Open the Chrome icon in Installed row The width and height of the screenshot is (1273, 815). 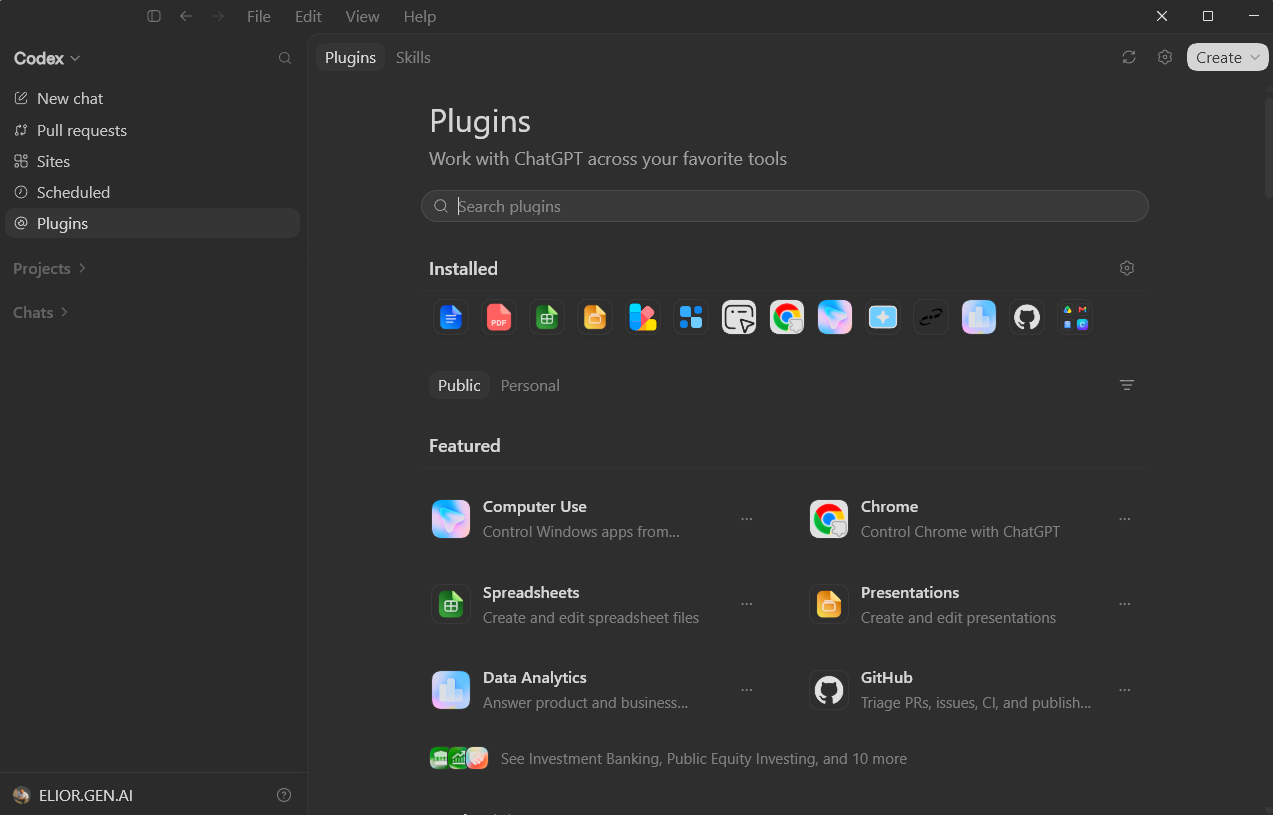coord(787,318)
